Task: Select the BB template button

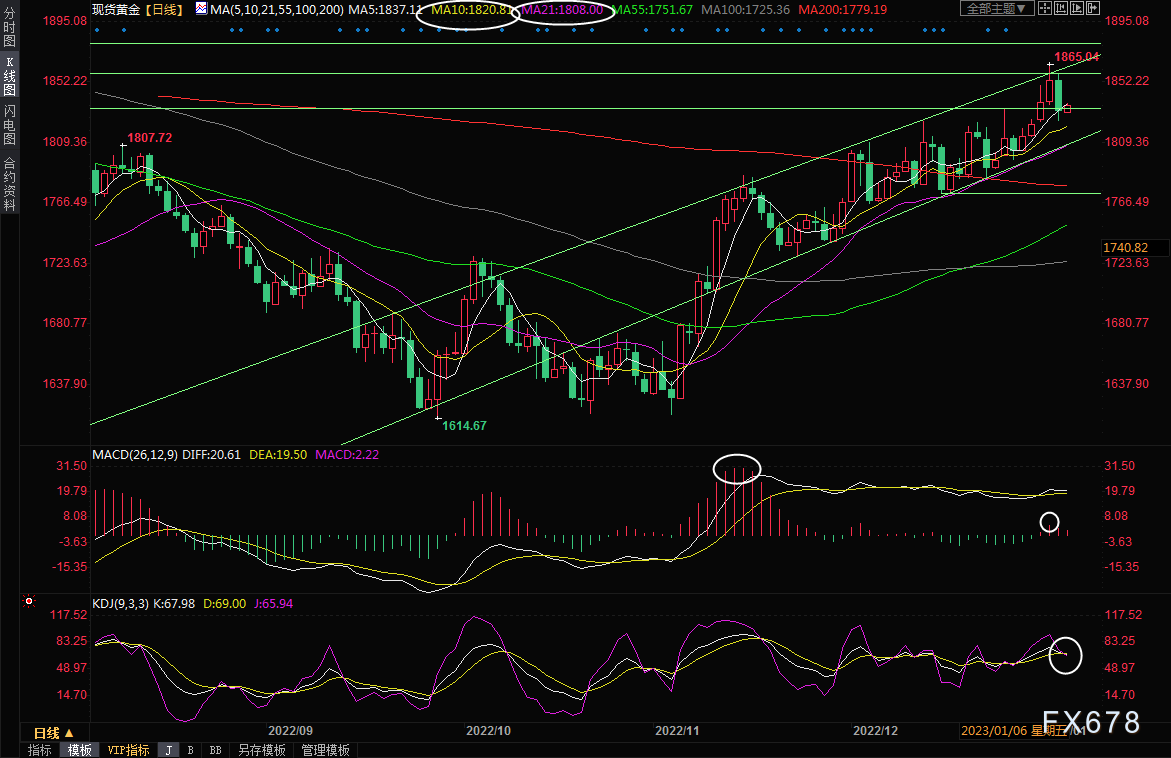Action: click(x=214, y=750)
